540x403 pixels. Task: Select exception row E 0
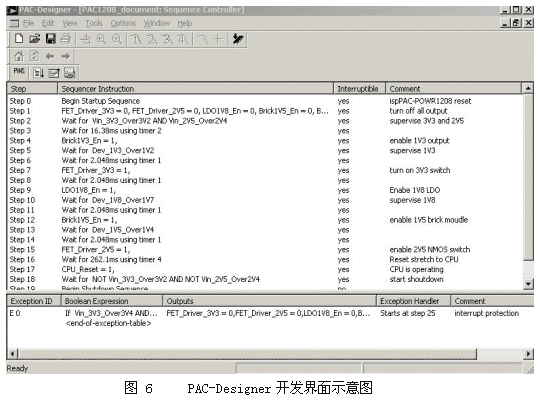click(x=270, y=313)
